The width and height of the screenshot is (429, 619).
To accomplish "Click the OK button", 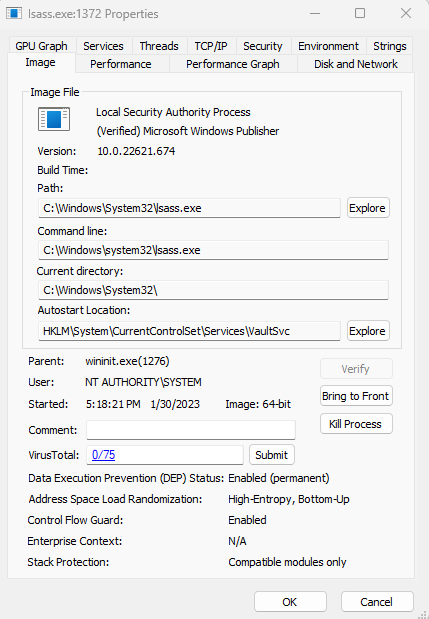I will 290,602.
